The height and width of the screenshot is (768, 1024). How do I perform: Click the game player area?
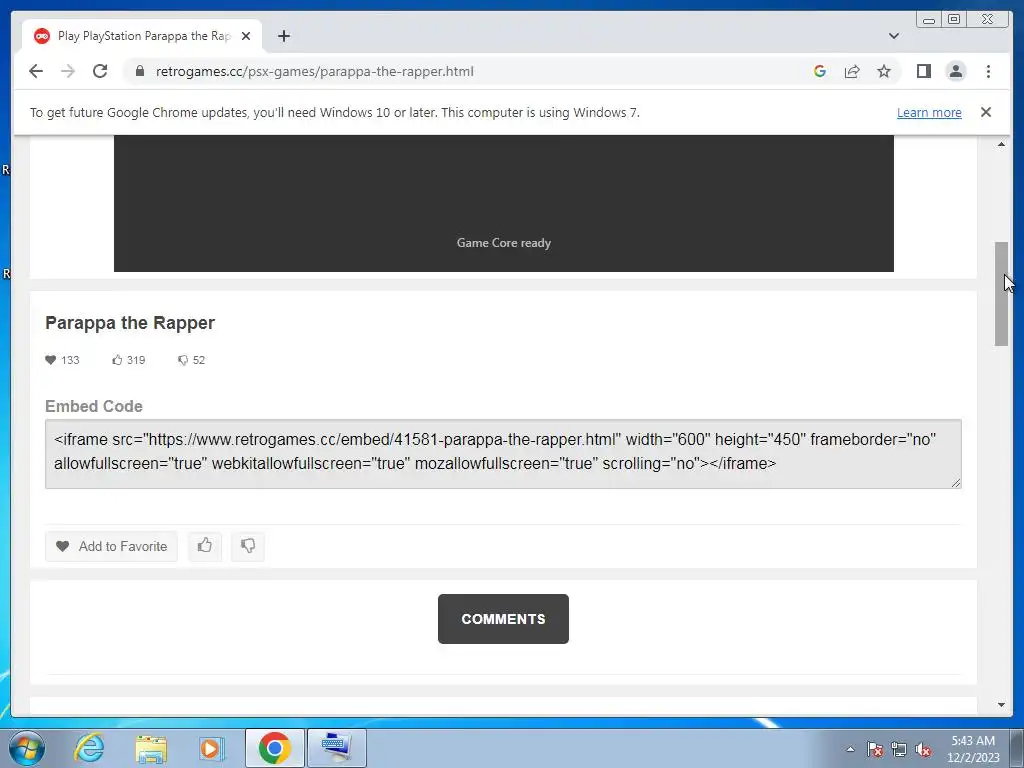[x=504, y=203]
